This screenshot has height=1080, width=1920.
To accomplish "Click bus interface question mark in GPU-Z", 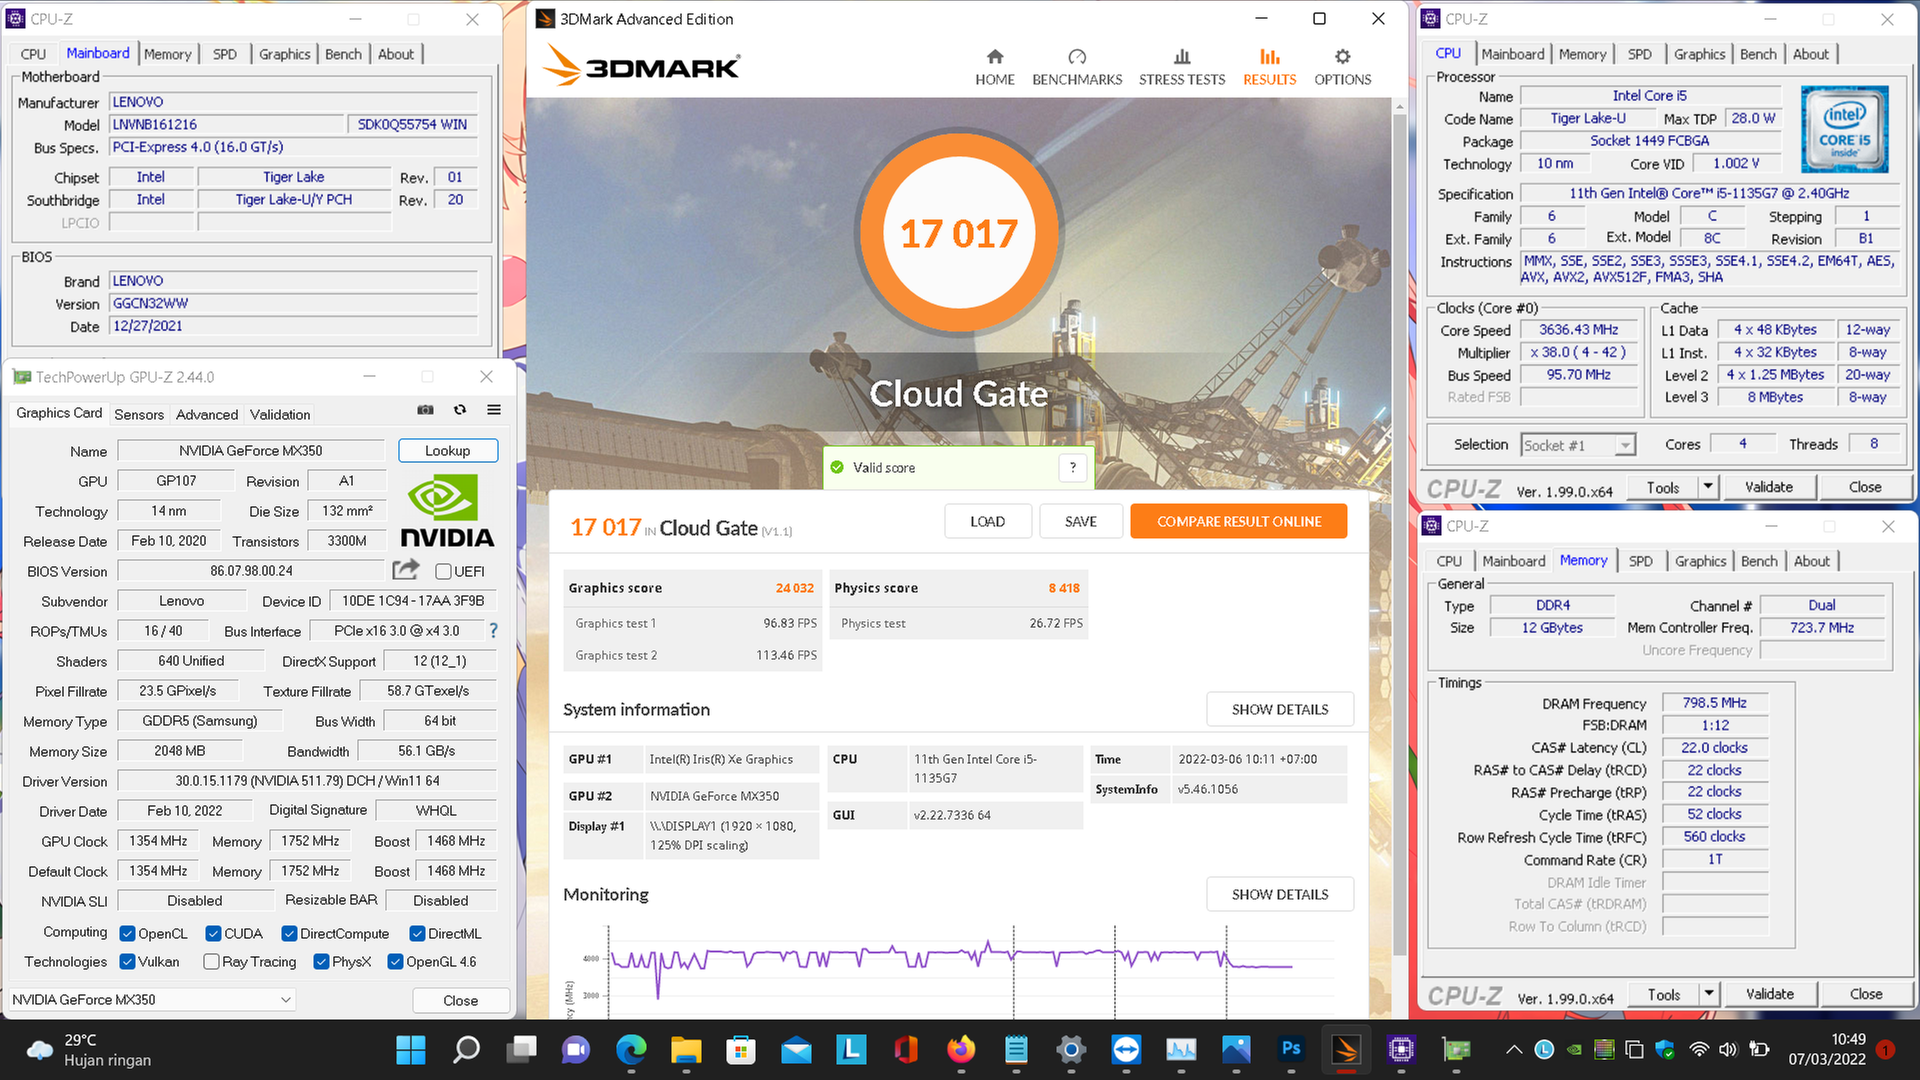I will 493,630.
